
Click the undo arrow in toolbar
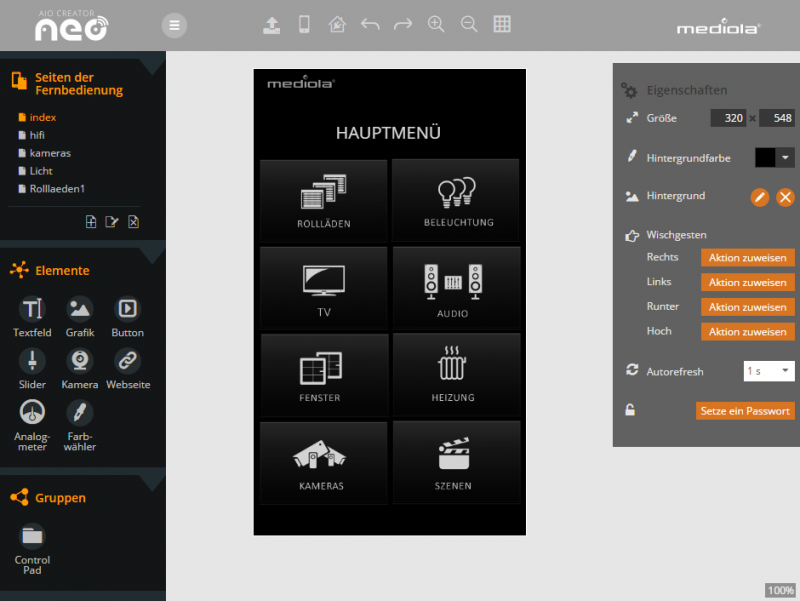(x=370, y=25)
